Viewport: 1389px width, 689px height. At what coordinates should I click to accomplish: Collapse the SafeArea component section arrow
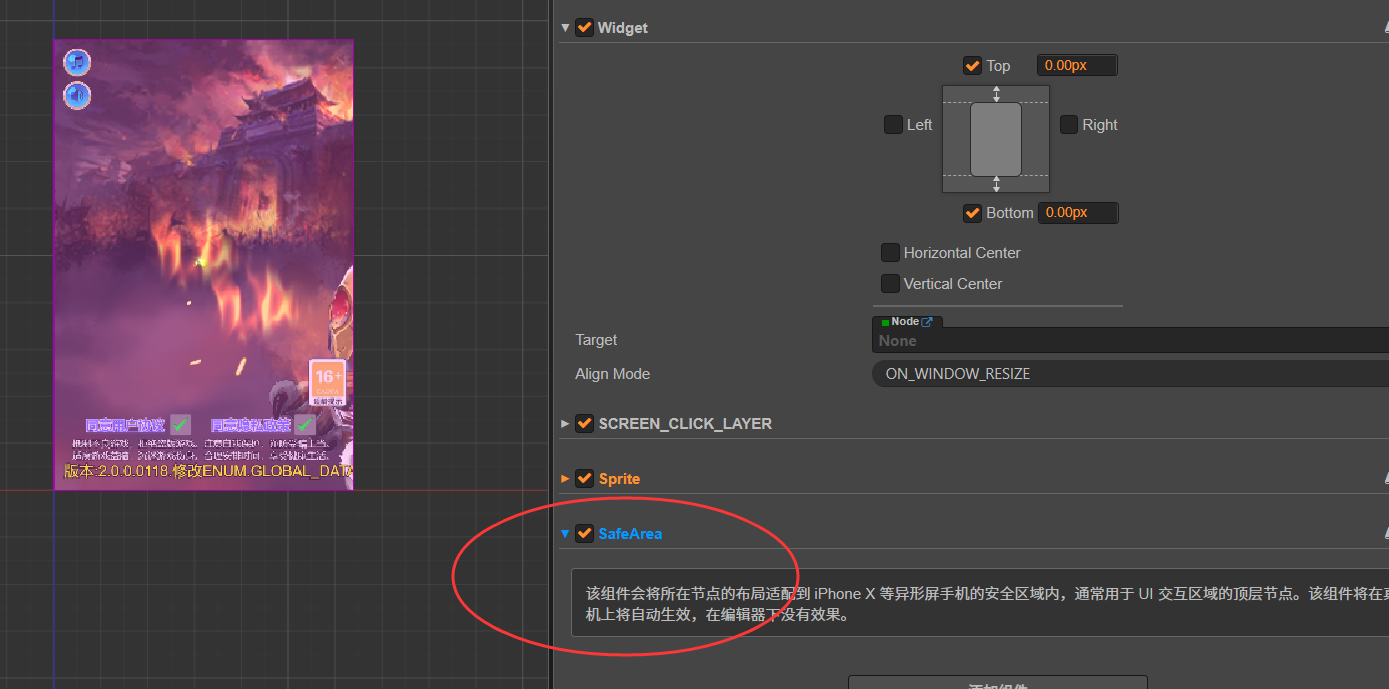[566, 534]
